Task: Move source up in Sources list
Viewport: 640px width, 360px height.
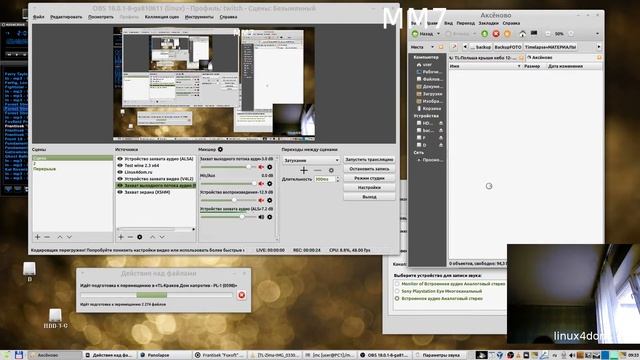Action: click(x=152, y=237)
